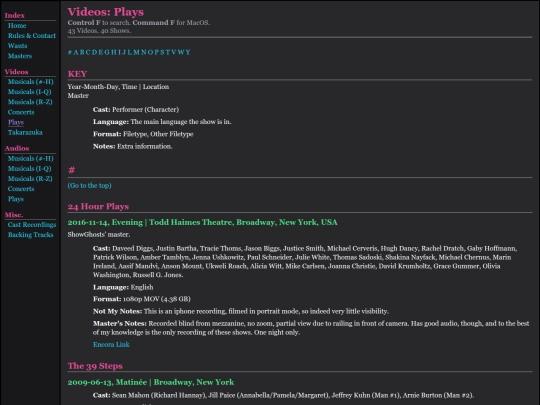Click the 24 Hour Plays show heading
Screen dimensions: 540x405
pos(98,207)
